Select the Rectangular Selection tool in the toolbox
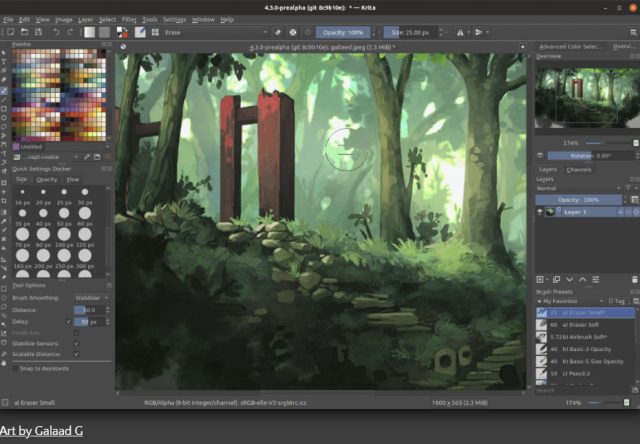Screen dimensions: 640x444 tap(4, 289)
